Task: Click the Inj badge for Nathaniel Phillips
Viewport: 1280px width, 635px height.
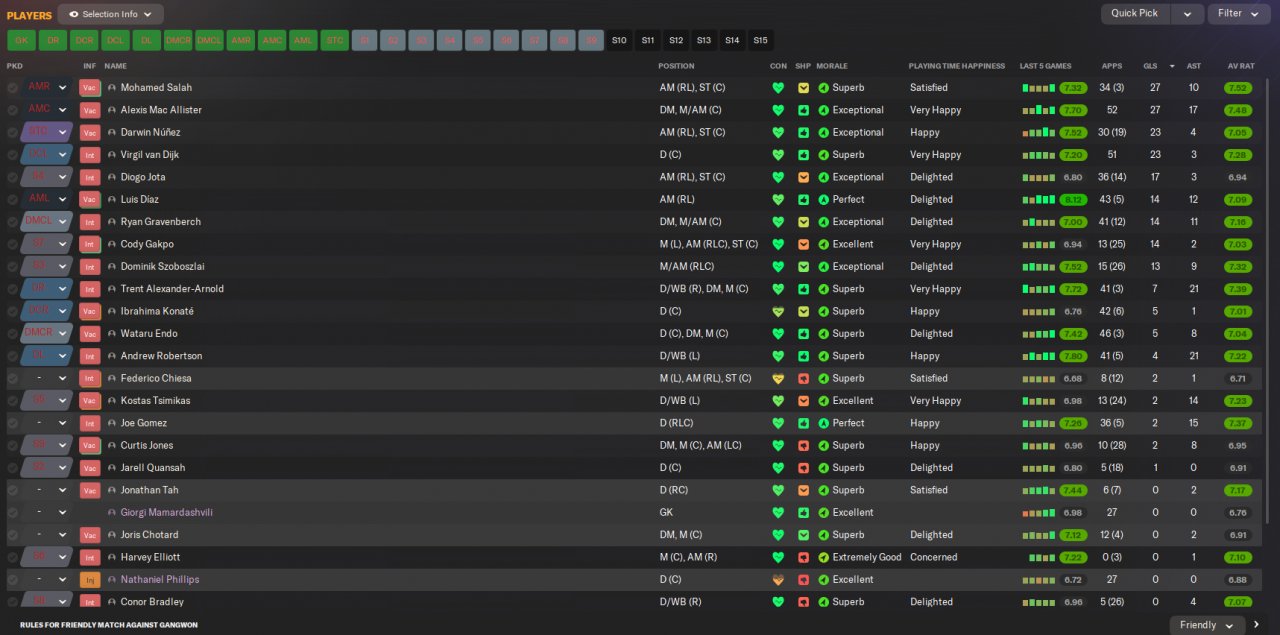Action: click(x=89, y=580)
